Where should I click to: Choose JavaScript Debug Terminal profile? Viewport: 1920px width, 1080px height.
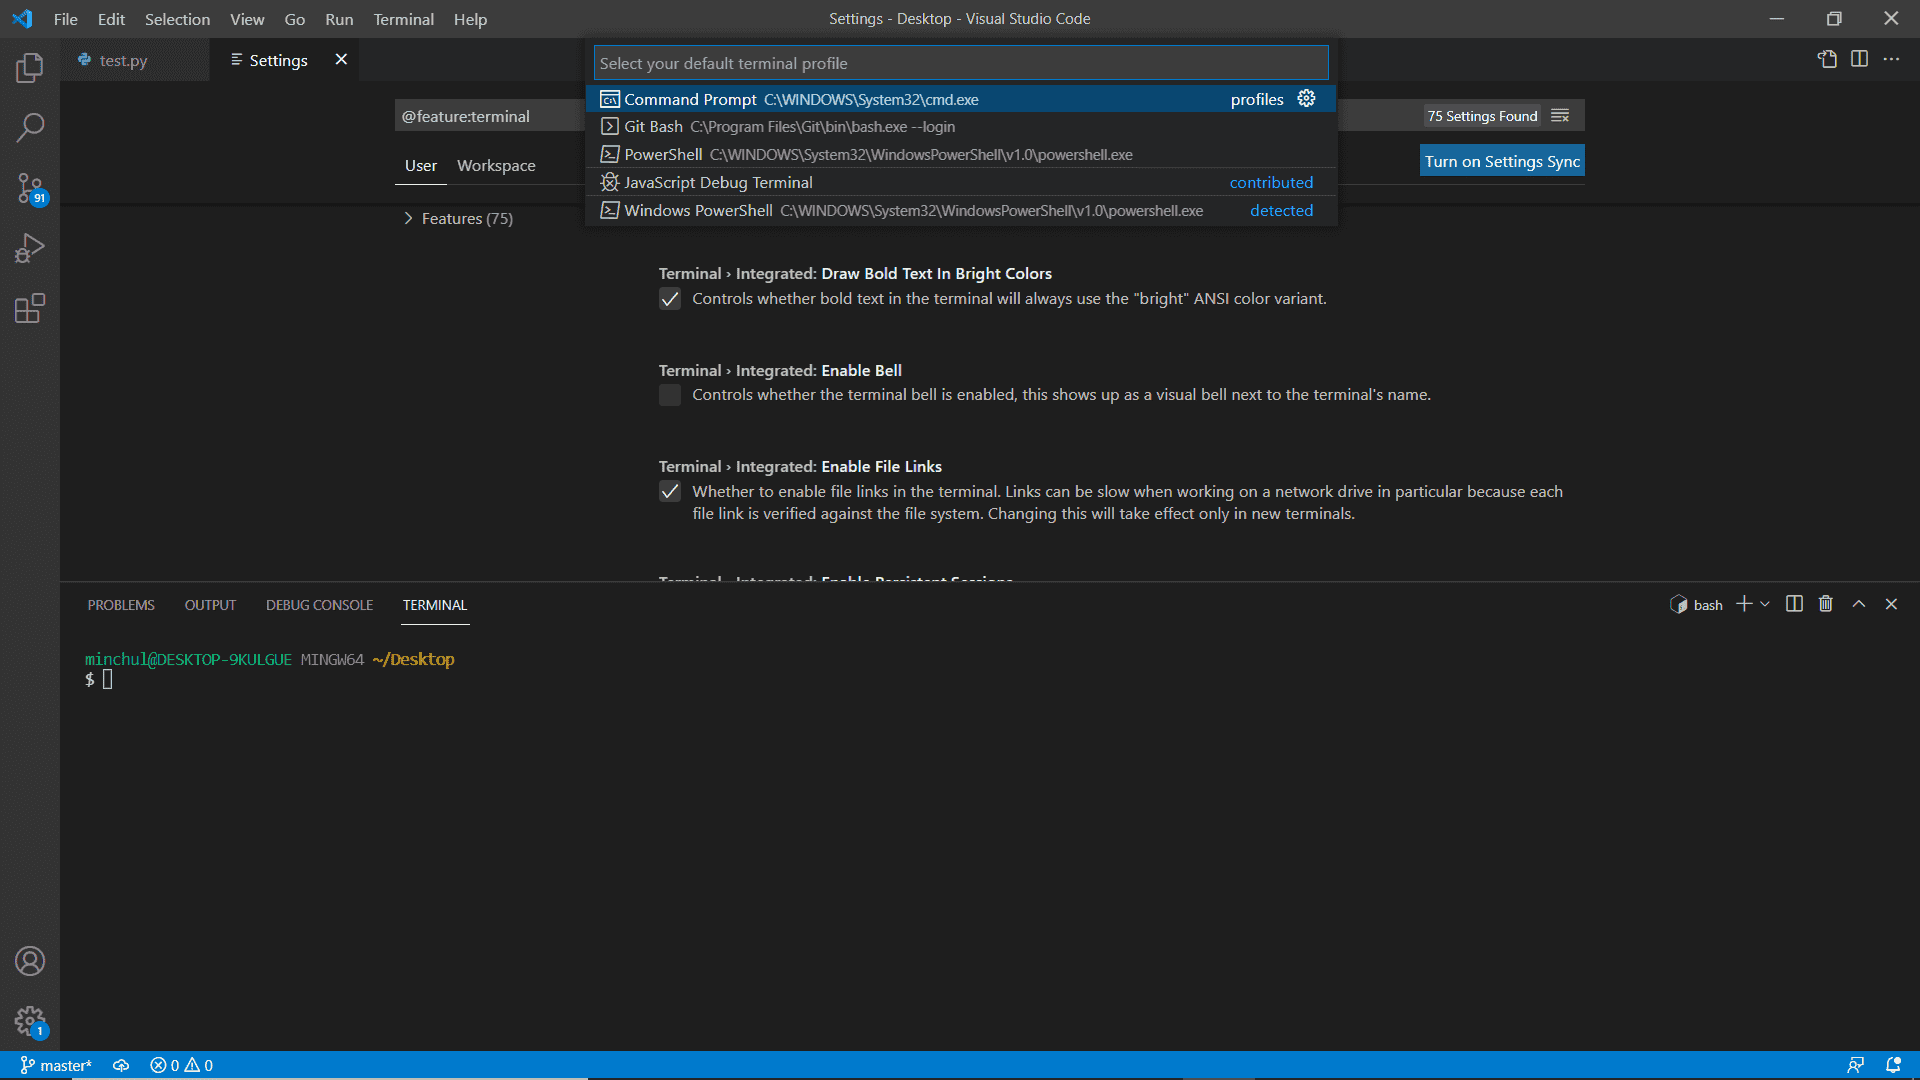pos(961,183)
